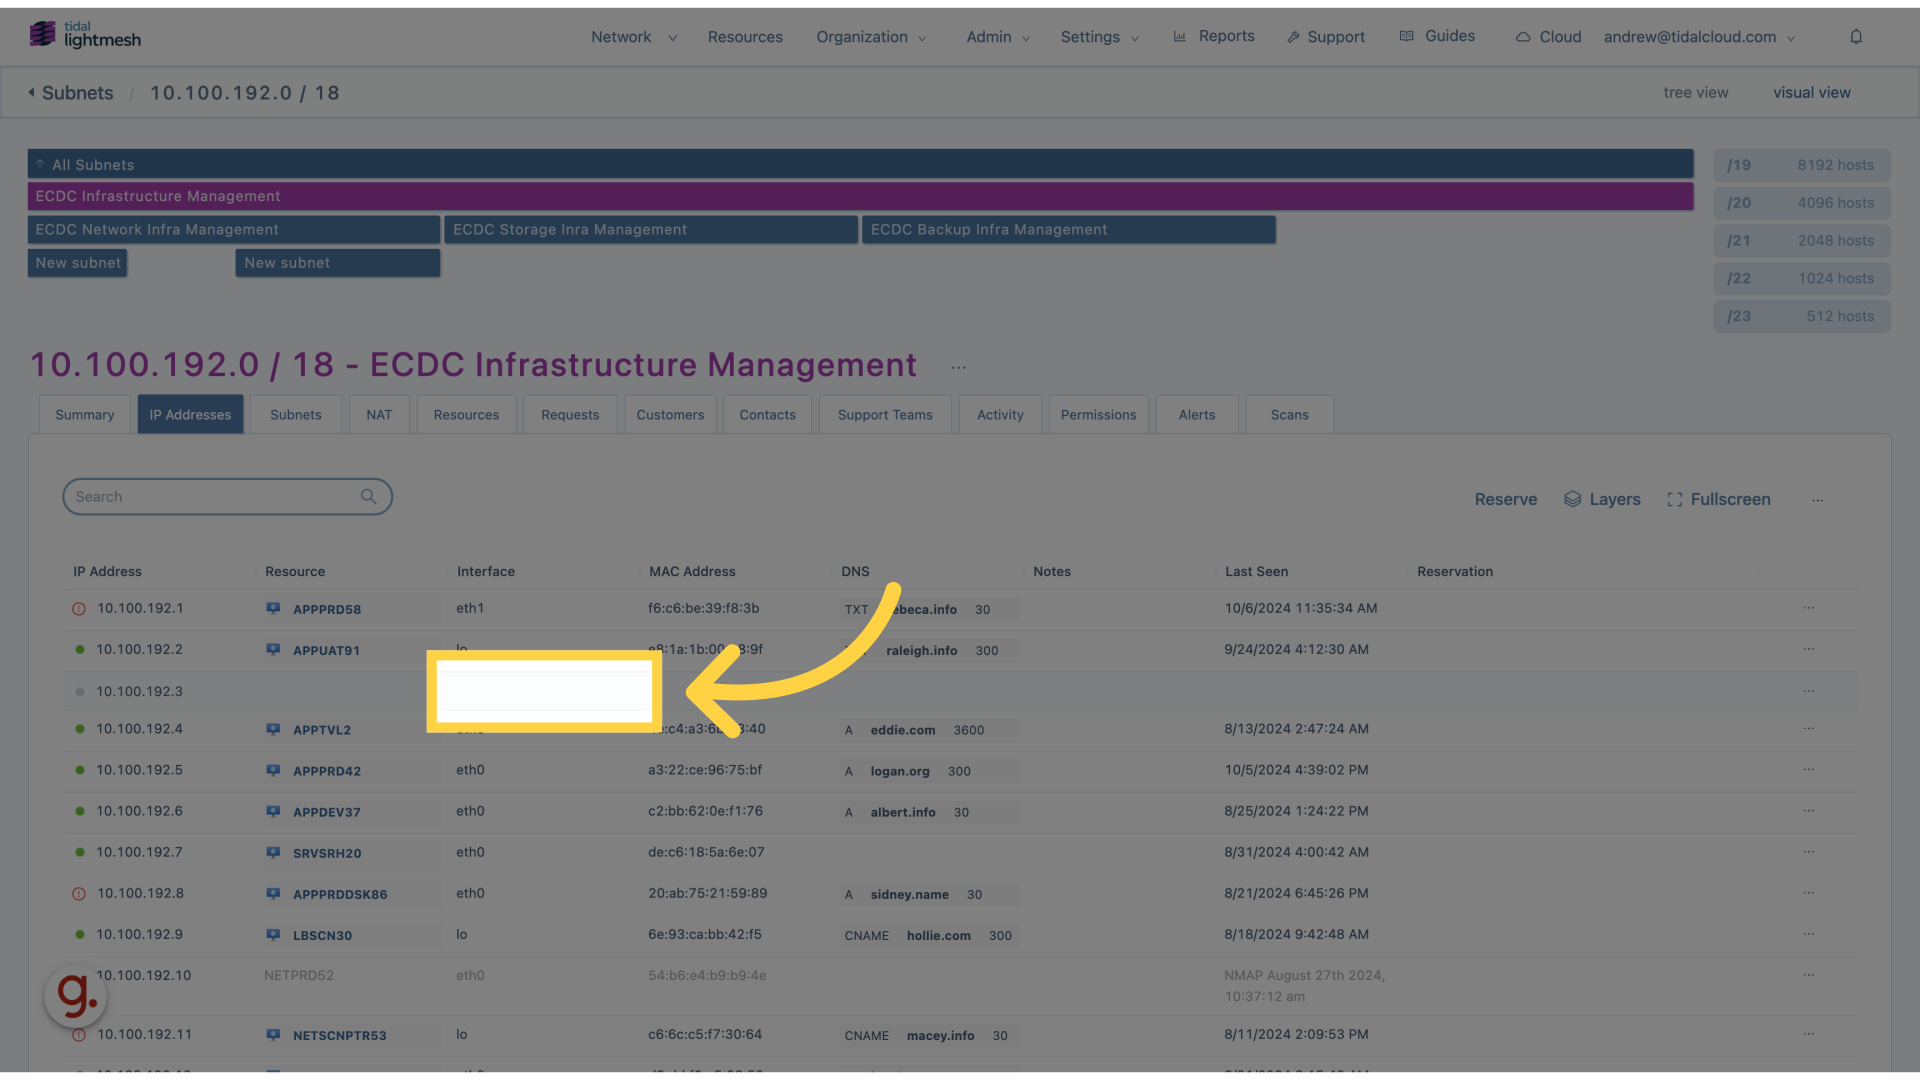Switch to the Subnets tab

(x=295, y=414)
